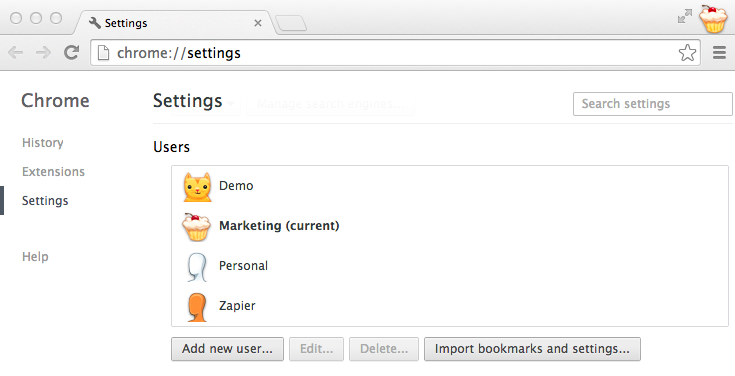Reload the page with the refresh icon

(x=71, y=53)
